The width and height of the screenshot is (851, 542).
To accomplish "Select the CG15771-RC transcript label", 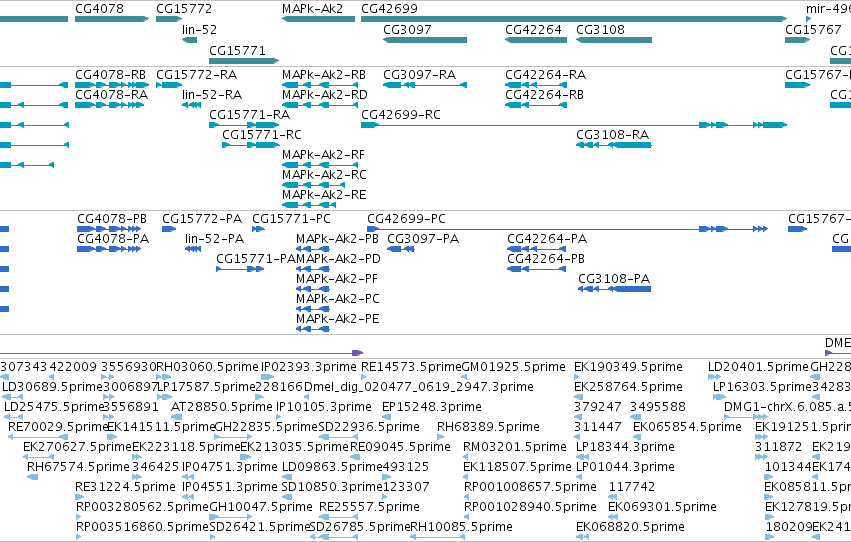I will pos(262,135).
